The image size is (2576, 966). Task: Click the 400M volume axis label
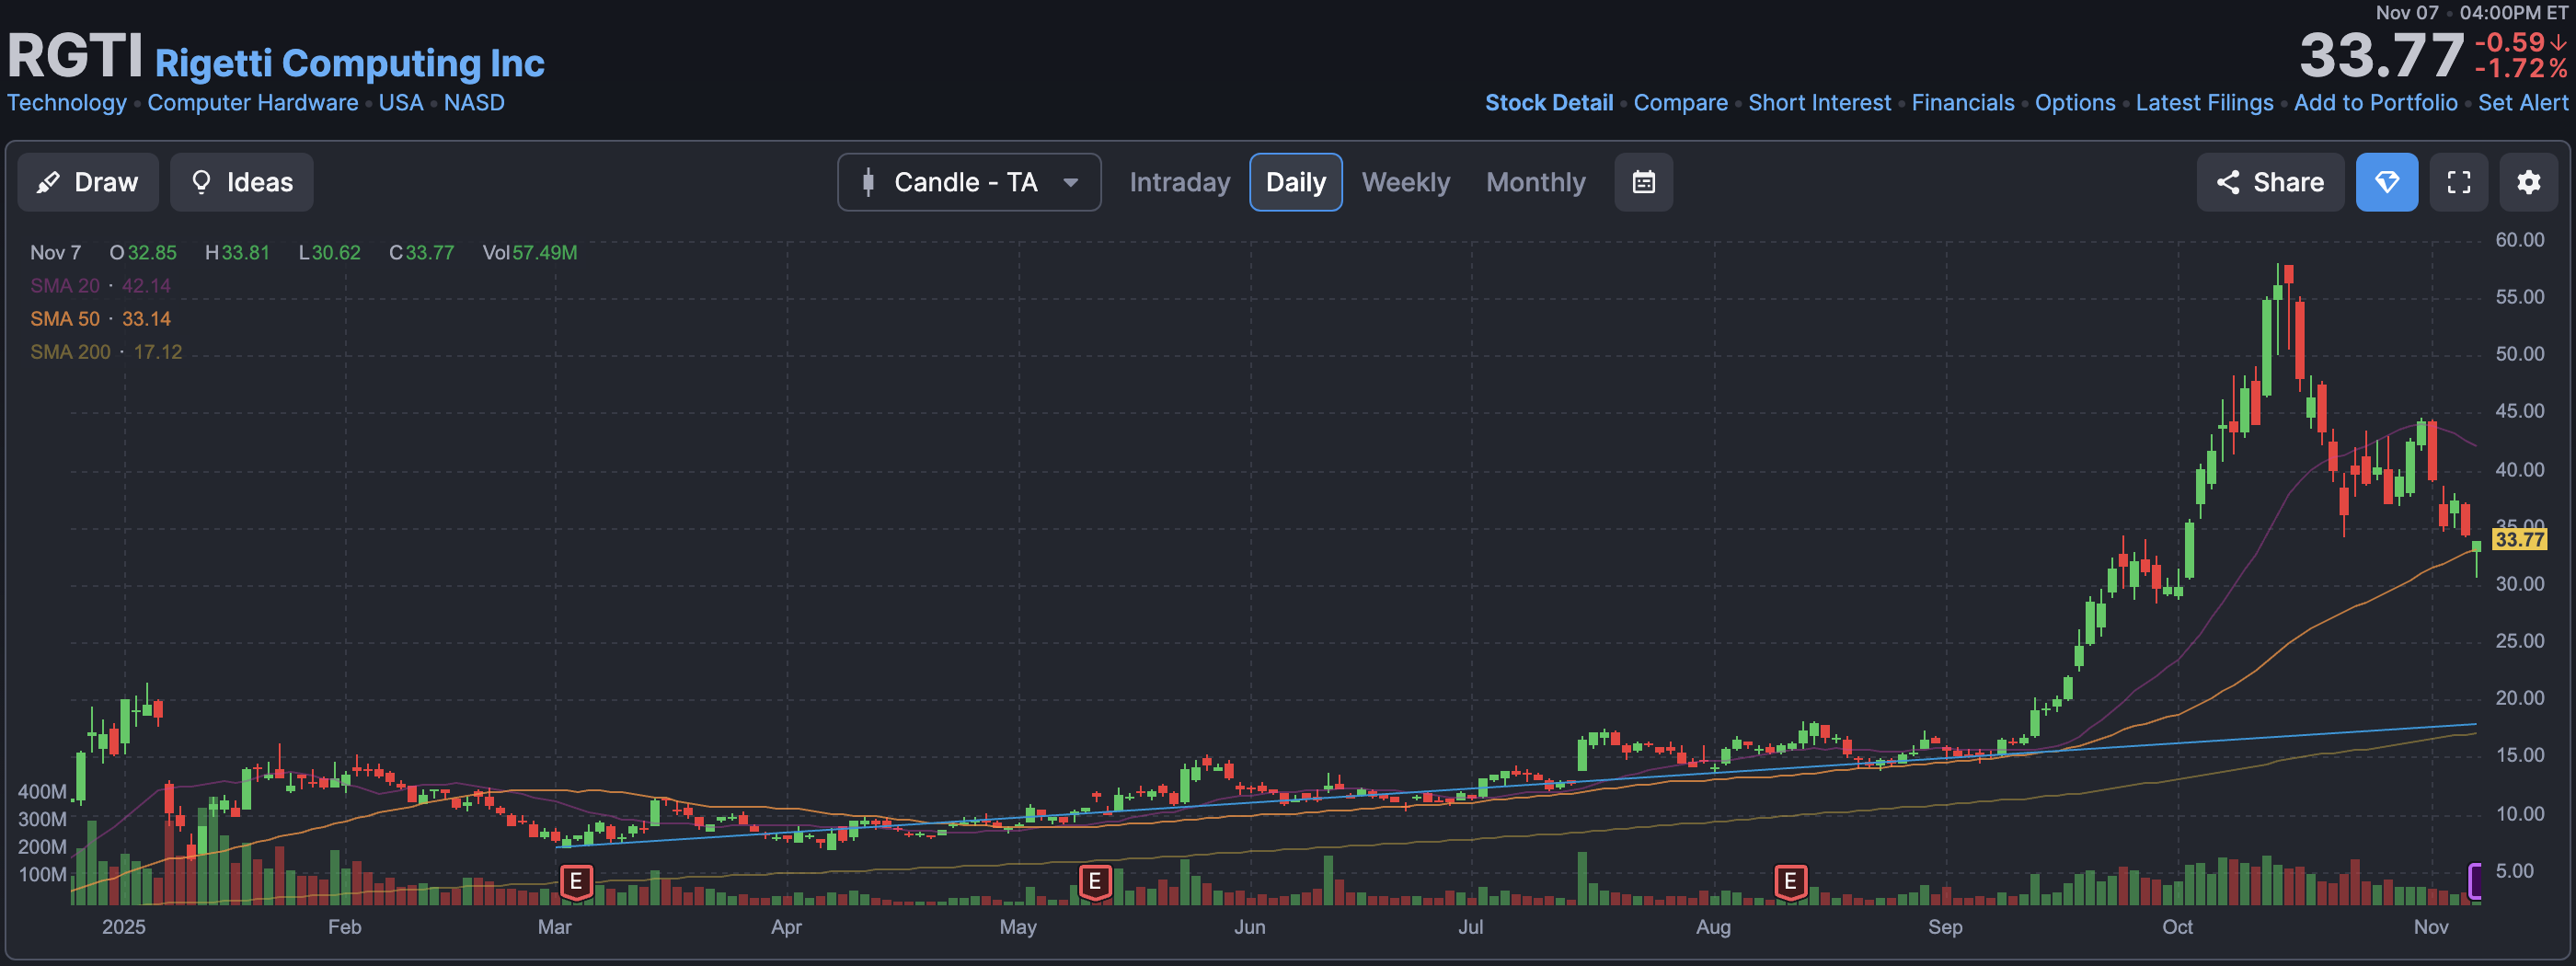[x=42, y=792]
